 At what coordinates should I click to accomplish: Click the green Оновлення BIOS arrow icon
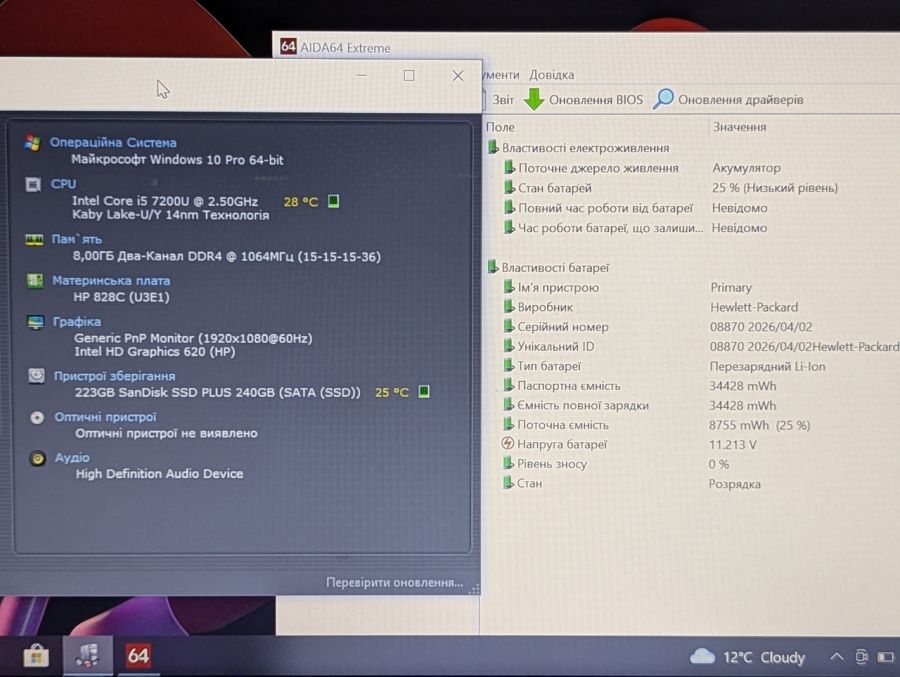click(534, 99)
